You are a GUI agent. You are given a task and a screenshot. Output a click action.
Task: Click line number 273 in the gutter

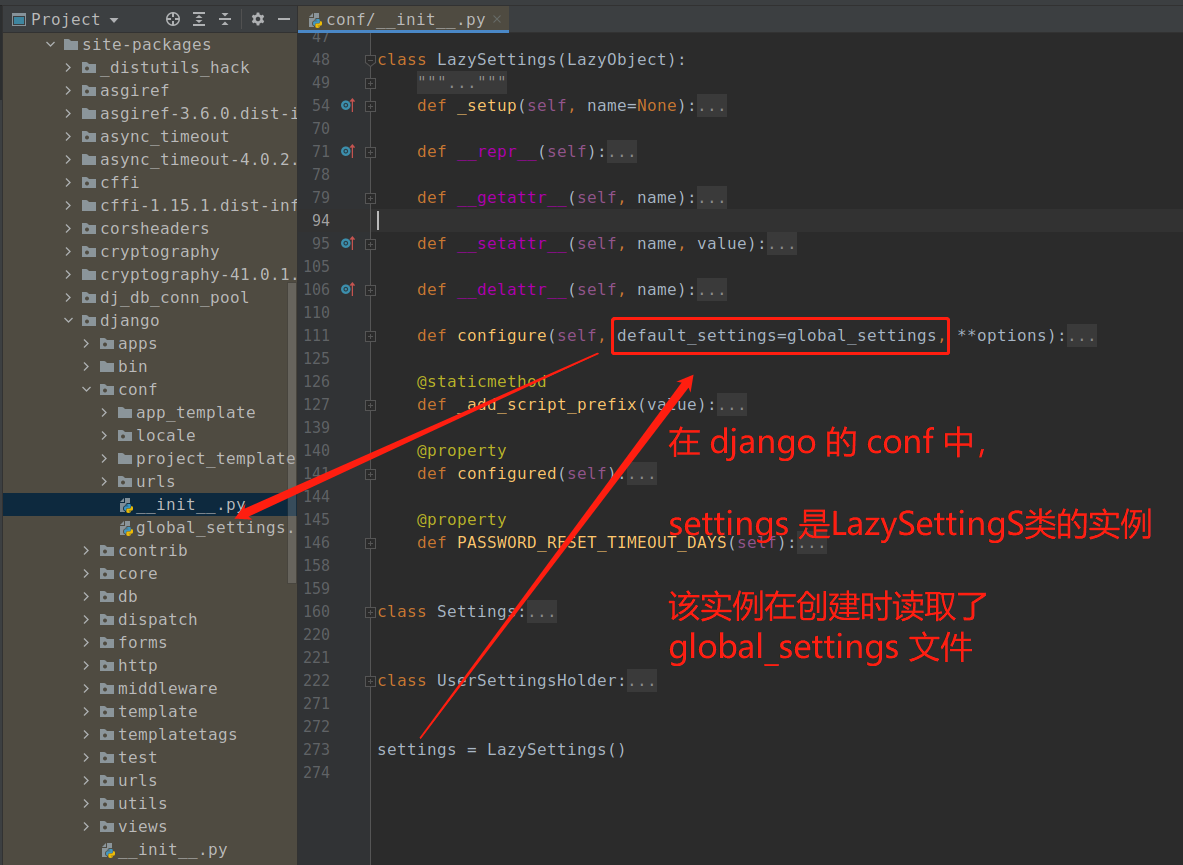point(317,750)
